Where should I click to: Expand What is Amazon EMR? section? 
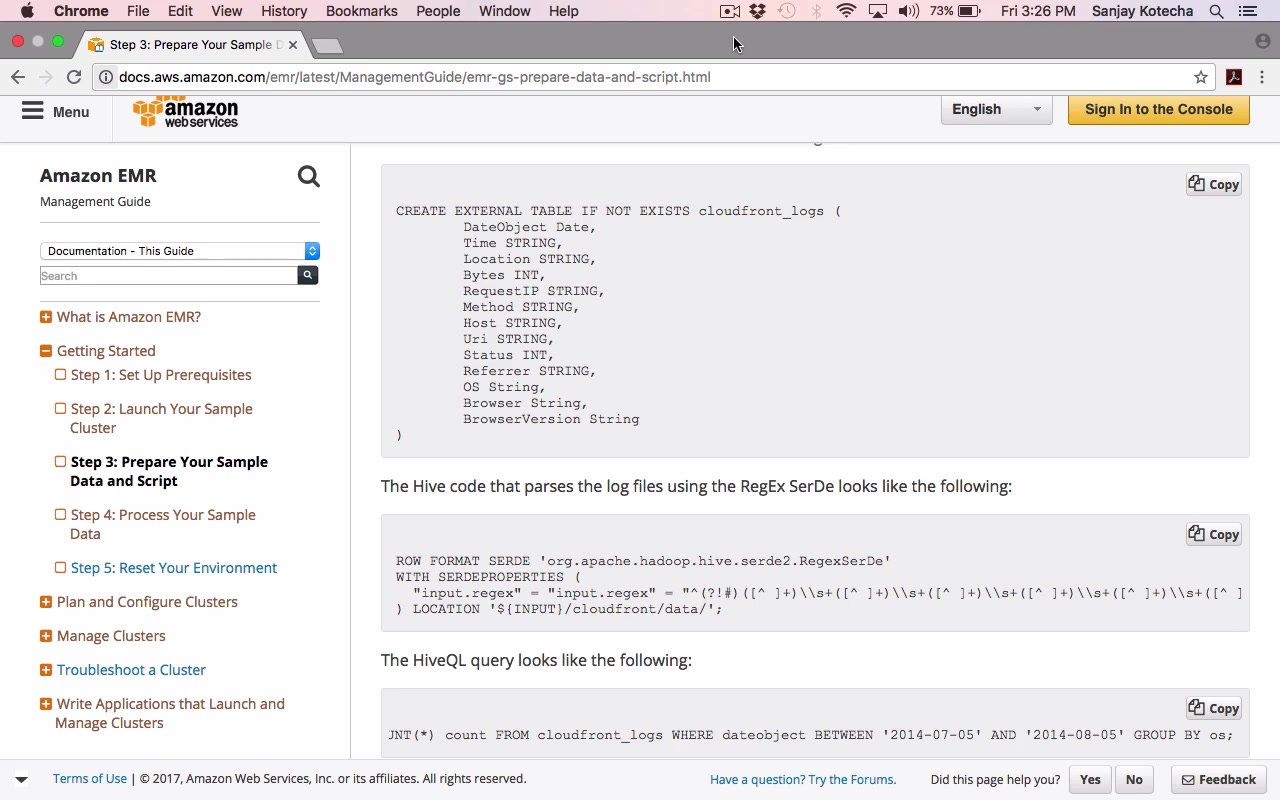pyautogui.click(x=46, y=317)
